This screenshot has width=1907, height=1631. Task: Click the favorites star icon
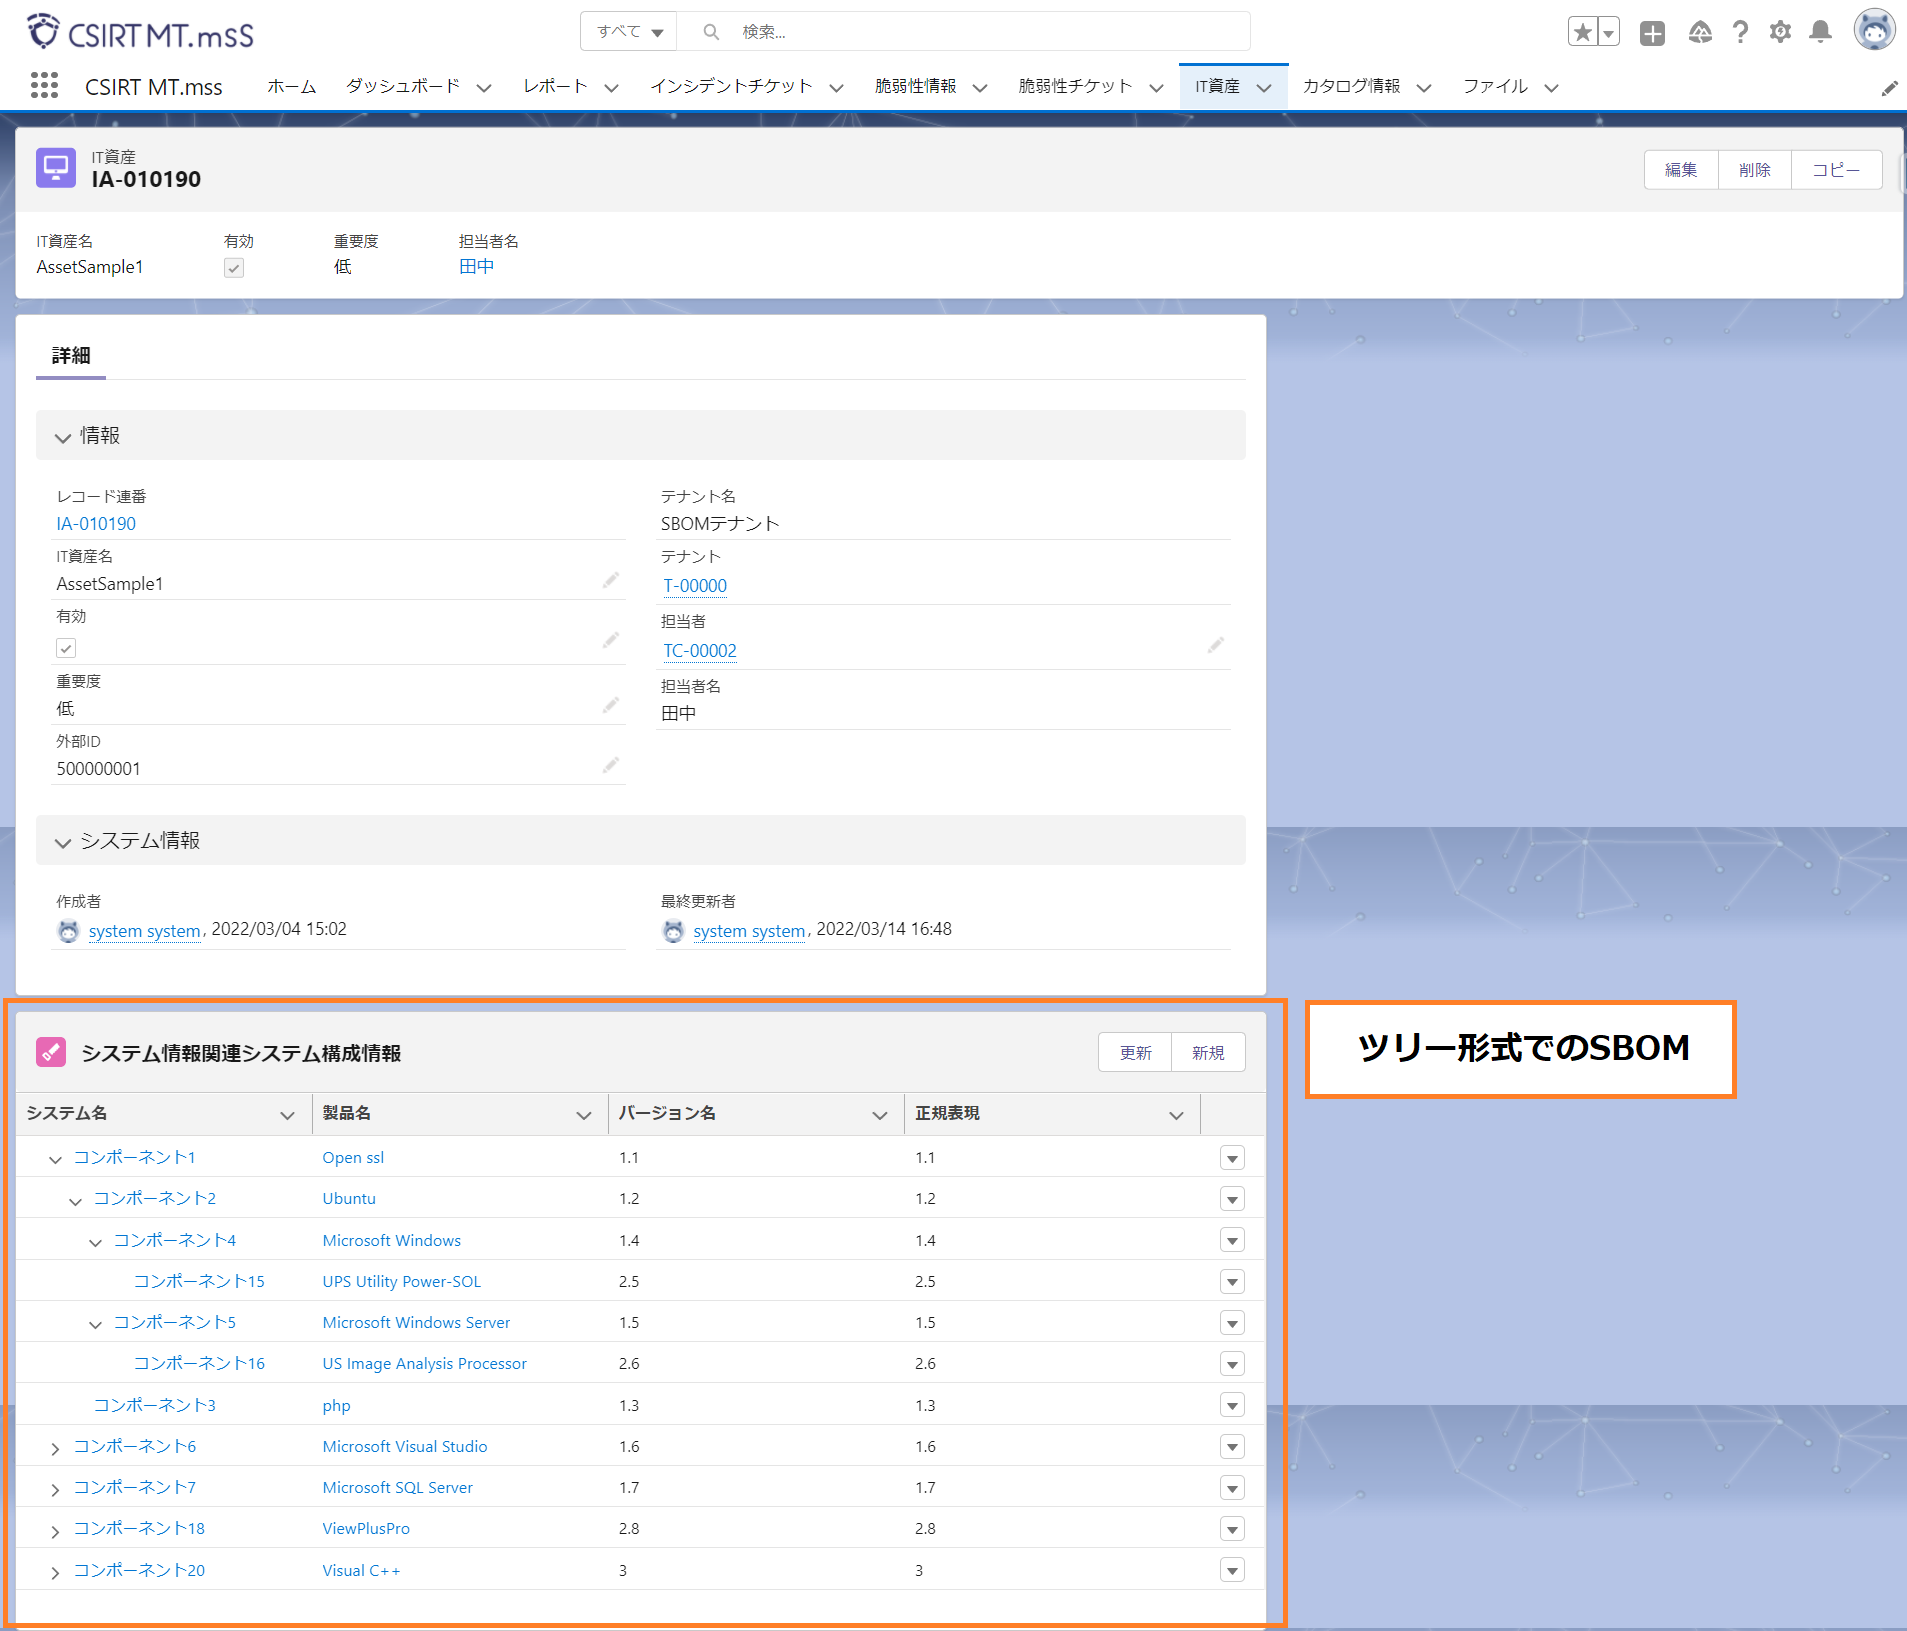pyautogui.click(x=1582, y=33)
